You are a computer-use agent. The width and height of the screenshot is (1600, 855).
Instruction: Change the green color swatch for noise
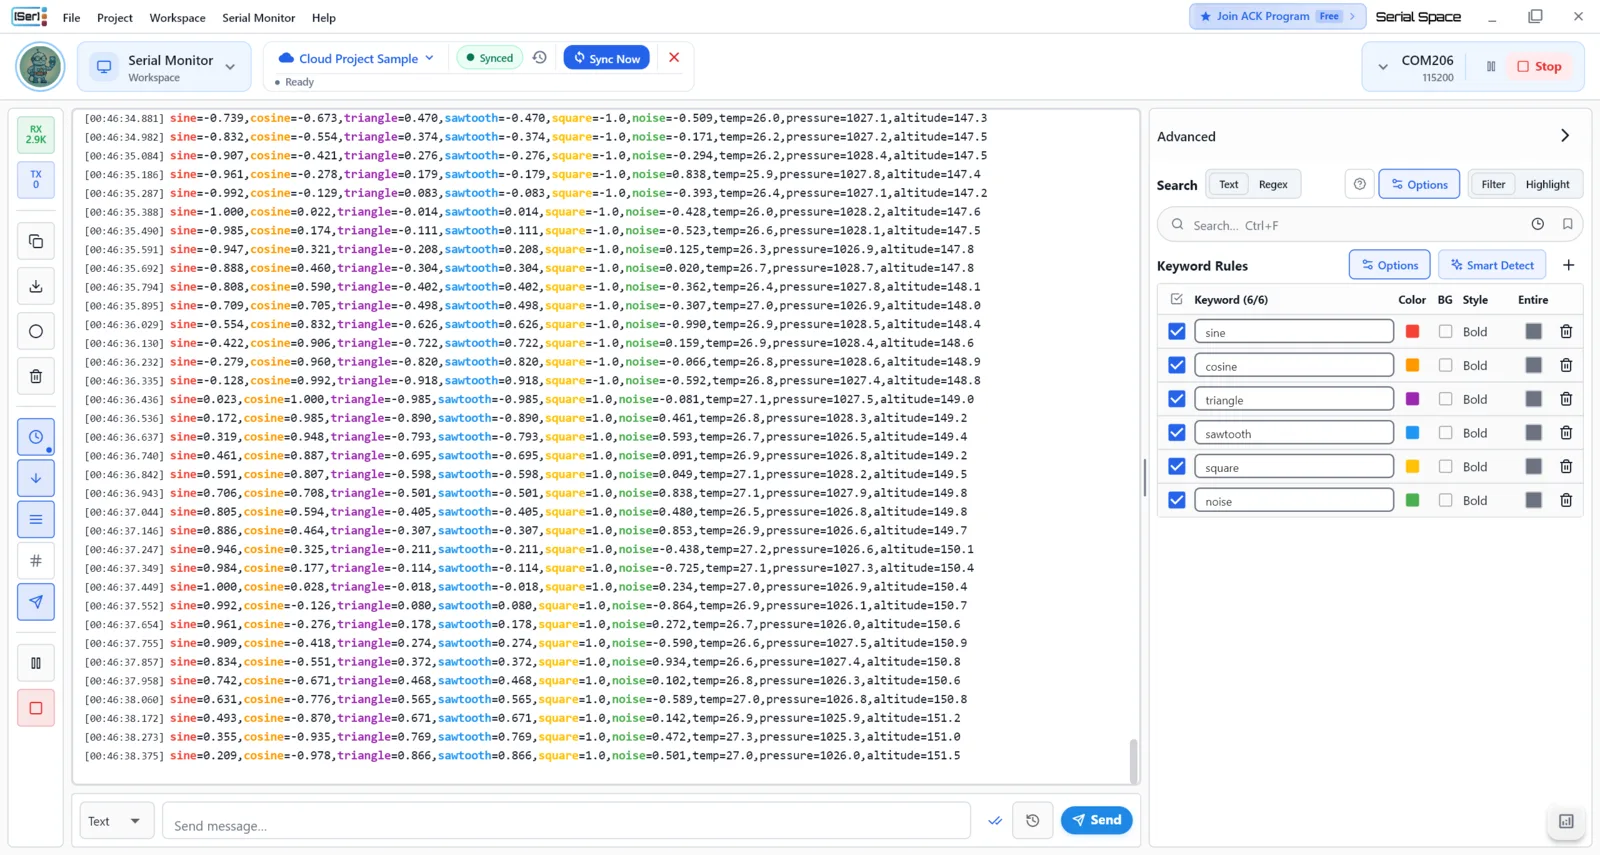tap(1412, 500)
